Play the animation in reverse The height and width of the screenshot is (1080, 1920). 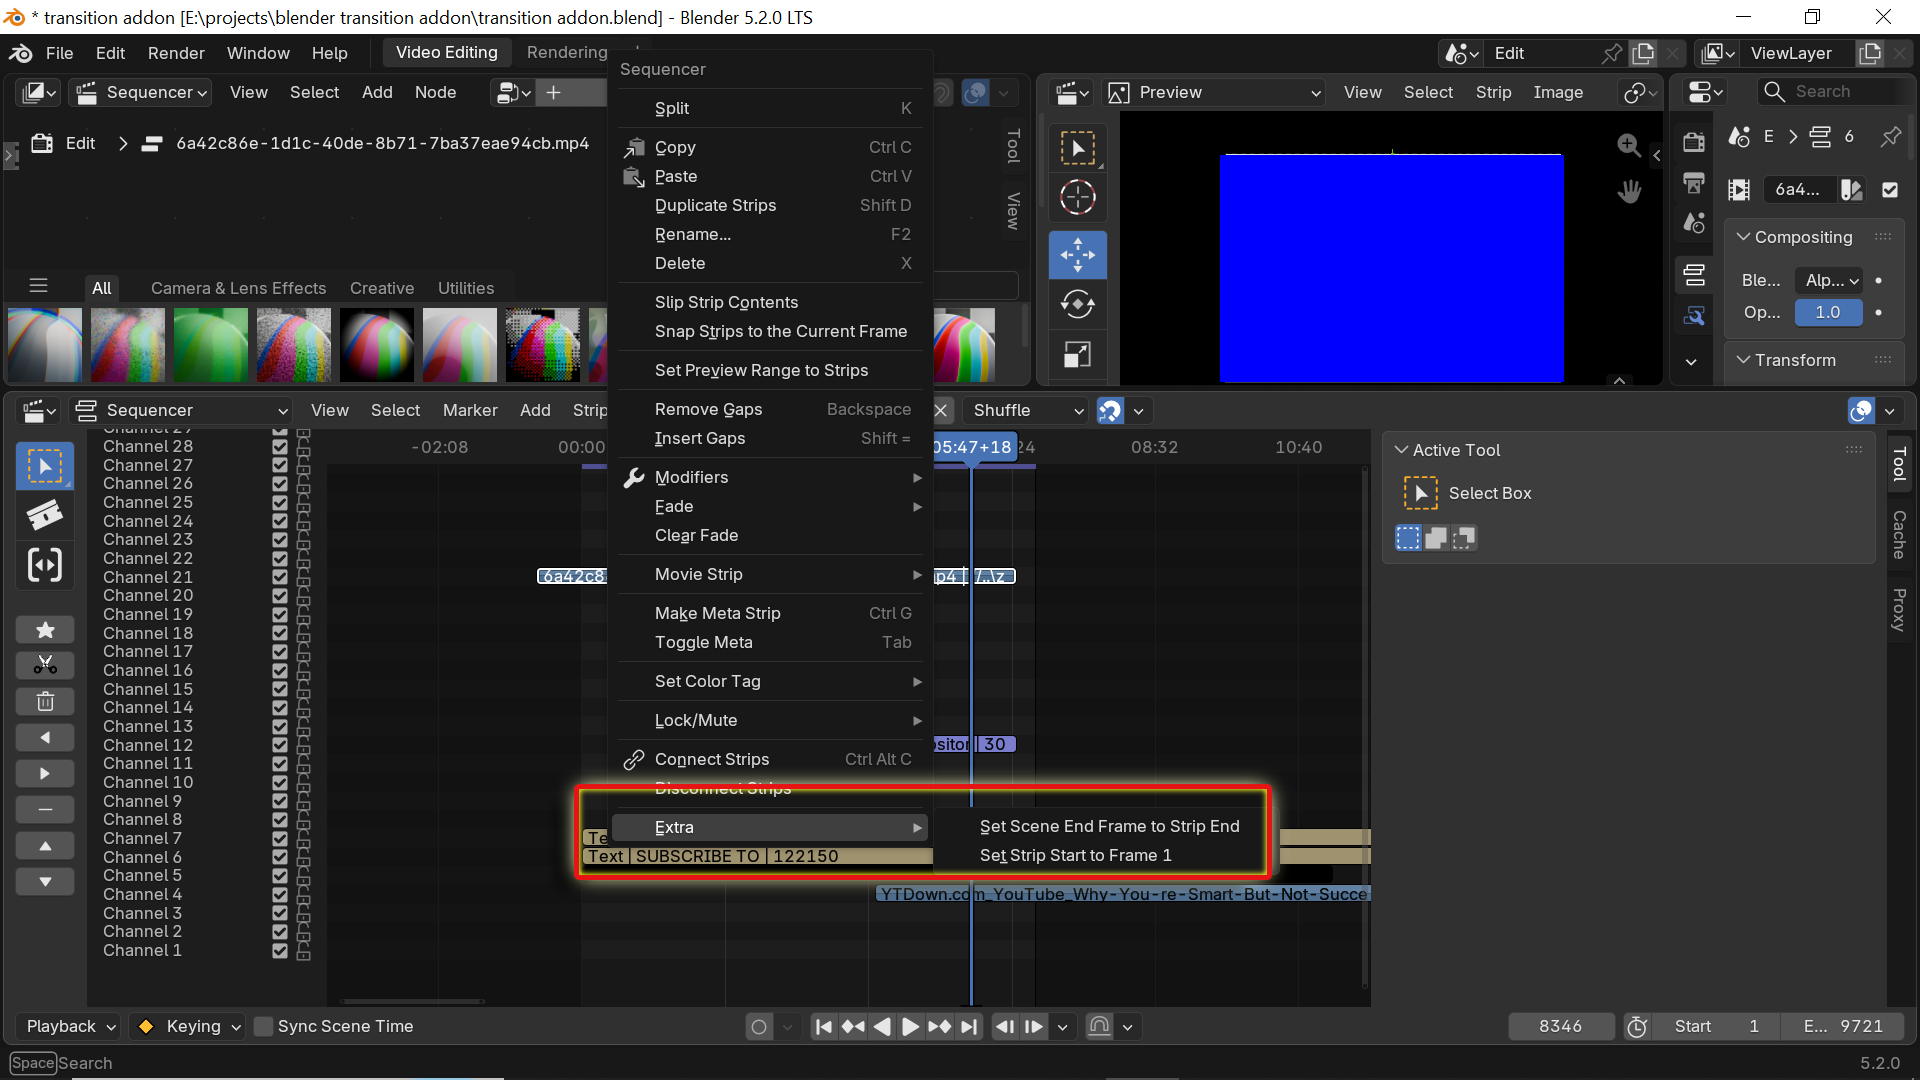(882, 1026)
